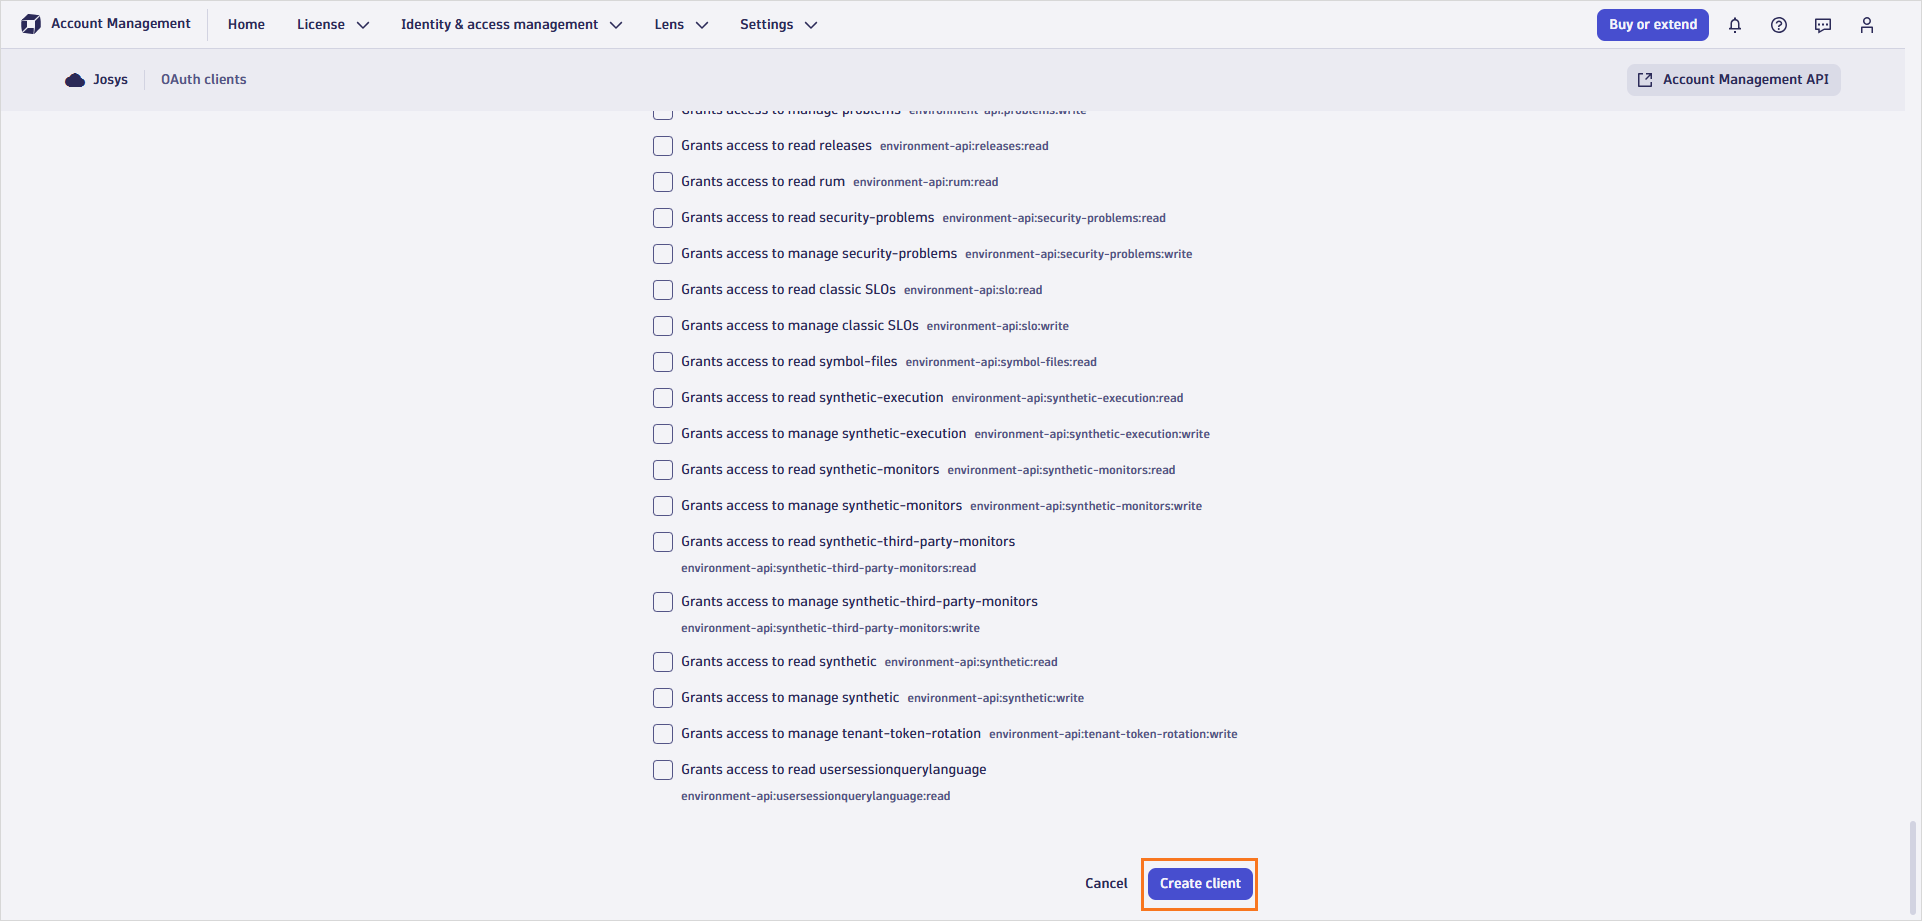Check read synthetic-monitors permission
The height and width of the screenshot is (921, 1922).
663,470
